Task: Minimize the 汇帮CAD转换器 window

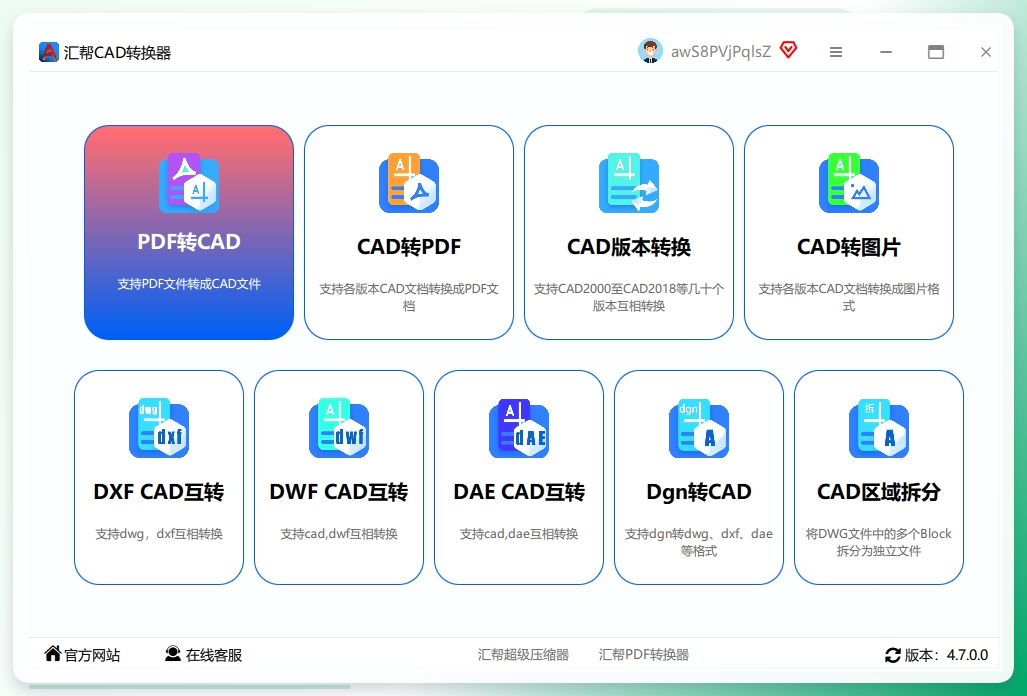Action: coord(886,52)
